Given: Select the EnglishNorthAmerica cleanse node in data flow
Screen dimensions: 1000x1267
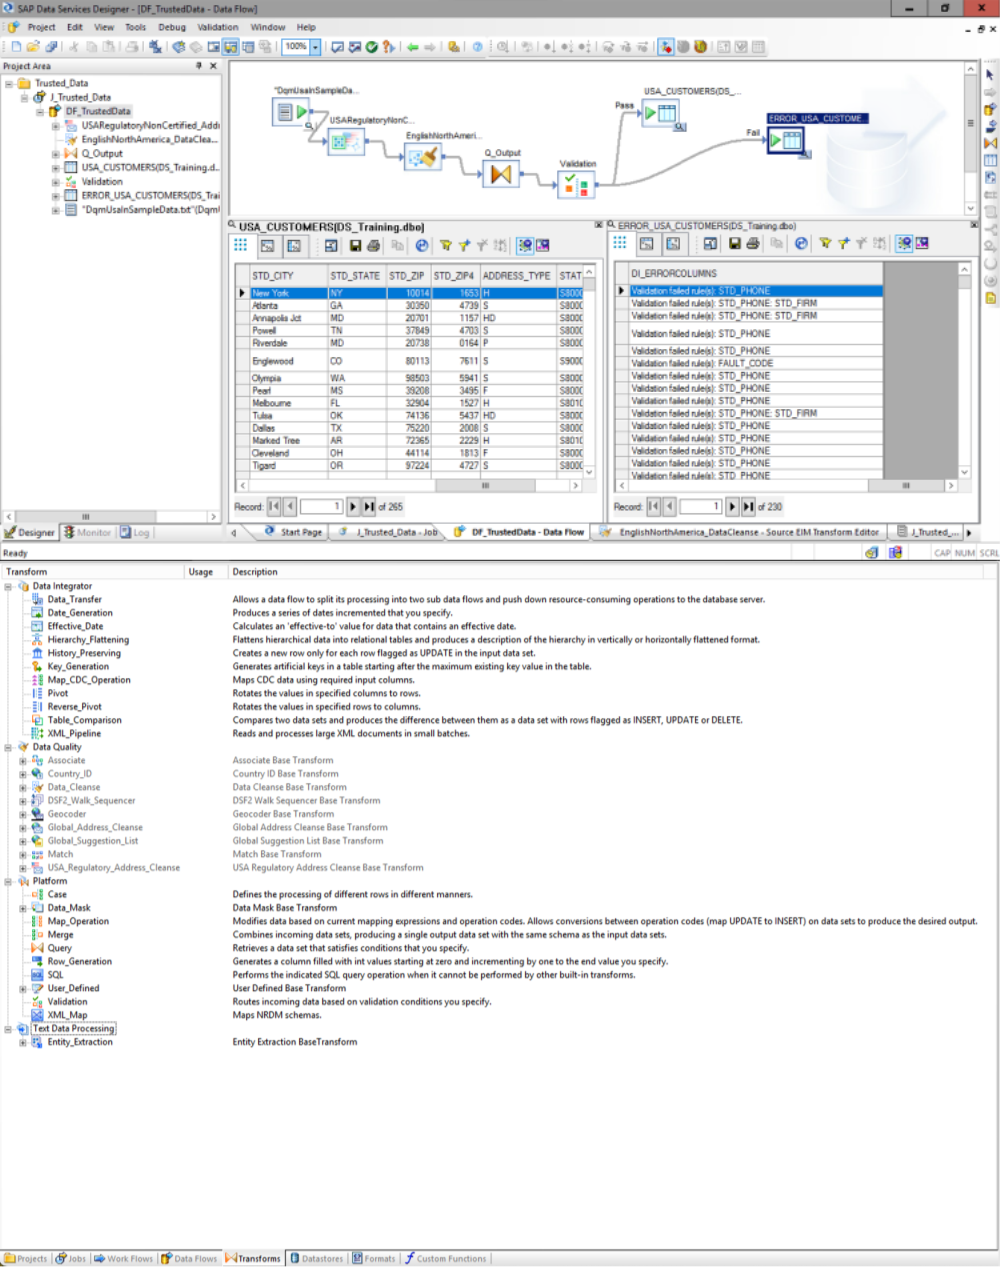Looking at the screenshot, I should tap(422, 158).
